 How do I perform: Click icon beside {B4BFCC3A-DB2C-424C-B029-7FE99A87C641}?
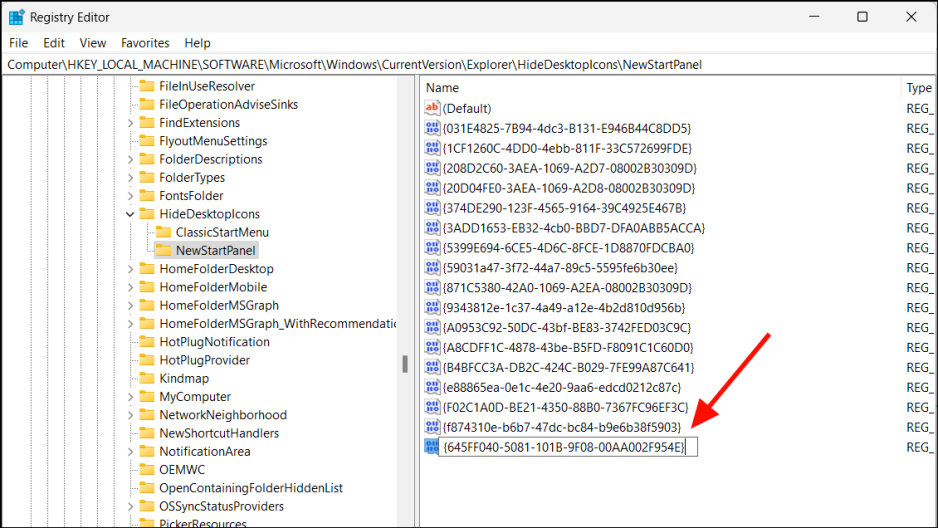(432, 367)
